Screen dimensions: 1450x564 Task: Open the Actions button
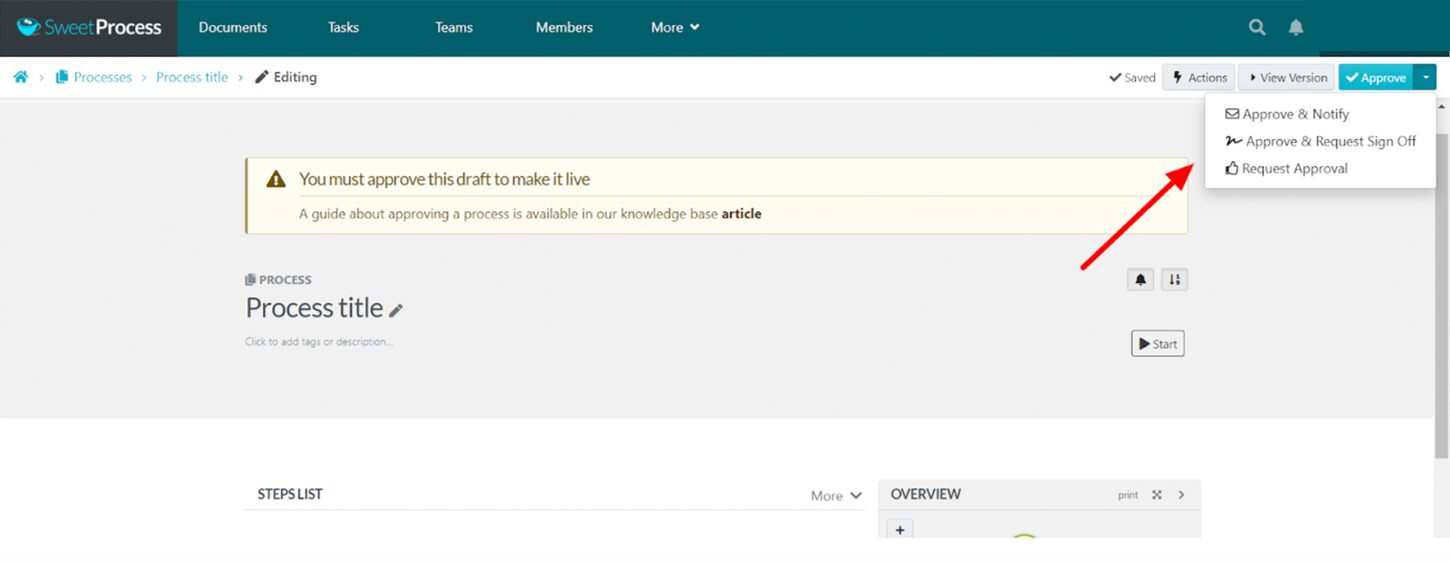[1198, 77]
